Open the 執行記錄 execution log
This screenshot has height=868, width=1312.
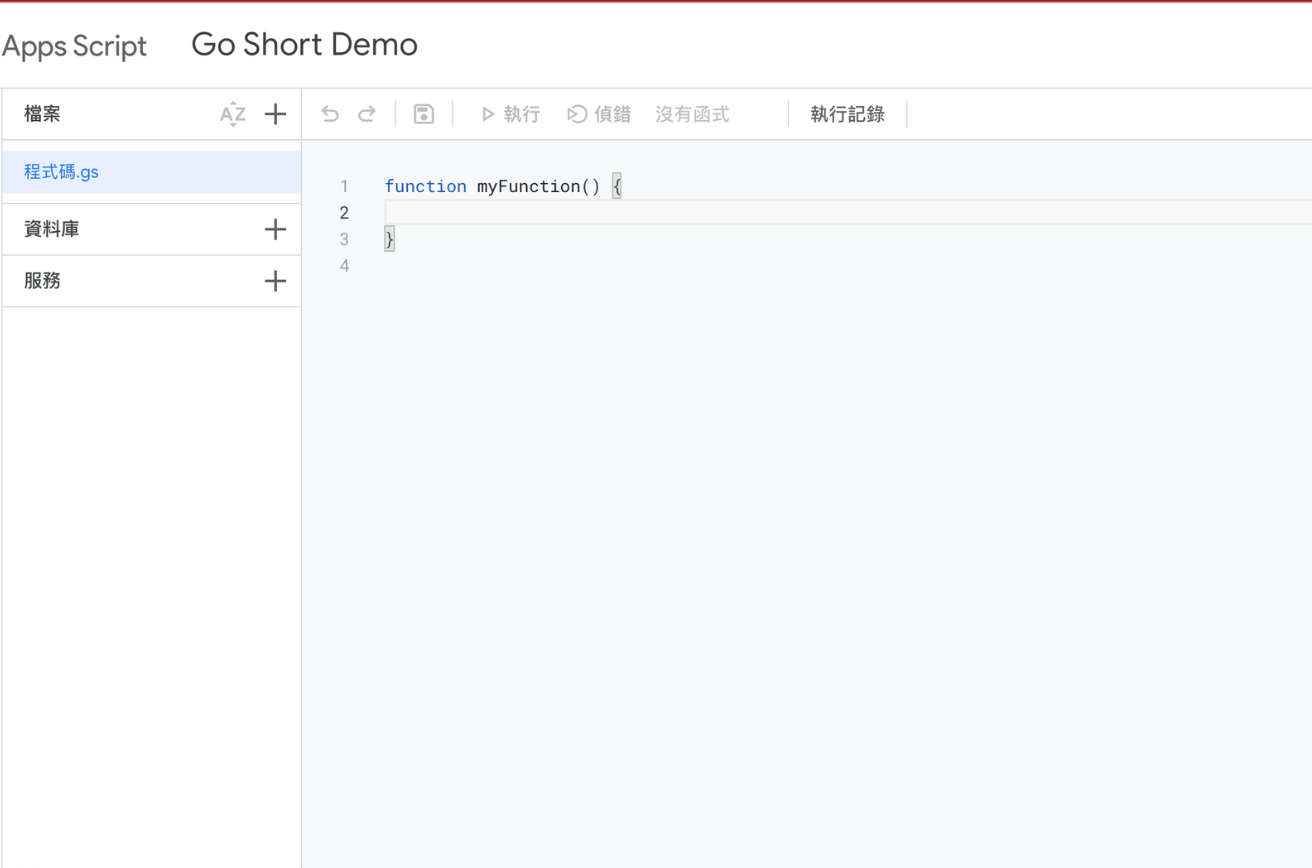point(847,114)
